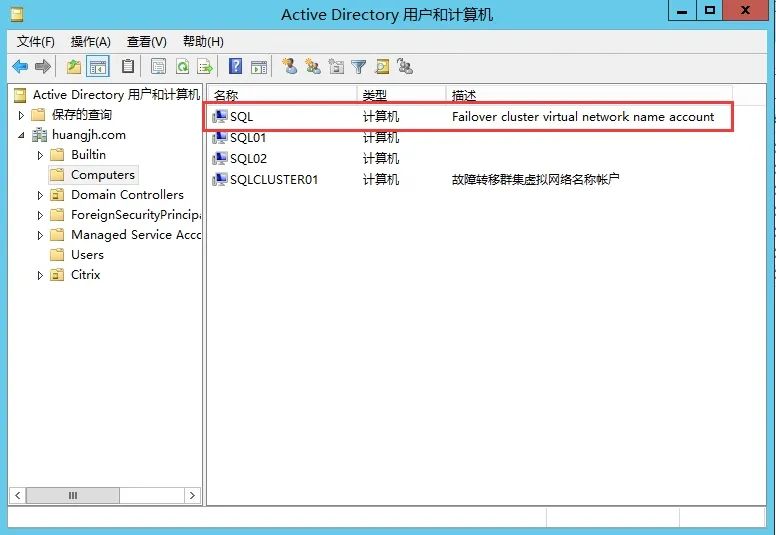776x535 pixels.
Task: Click the SQLCLUSTER01 computer icon
Action: pyautogui.click(x=220, y=179)
